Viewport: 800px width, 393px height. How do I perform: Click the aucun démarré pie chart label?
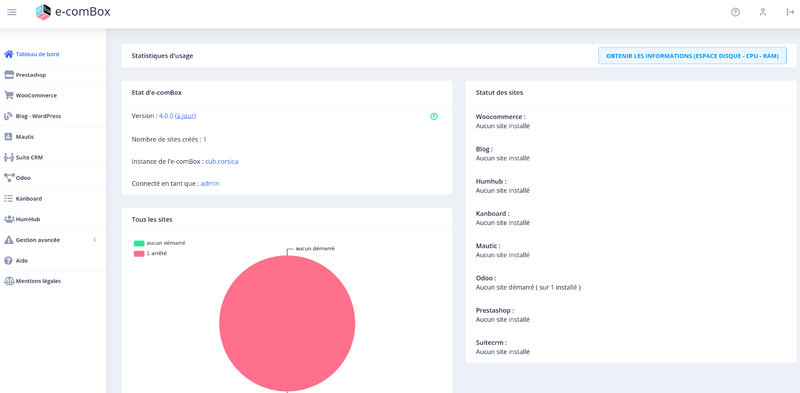click(315, 248)
